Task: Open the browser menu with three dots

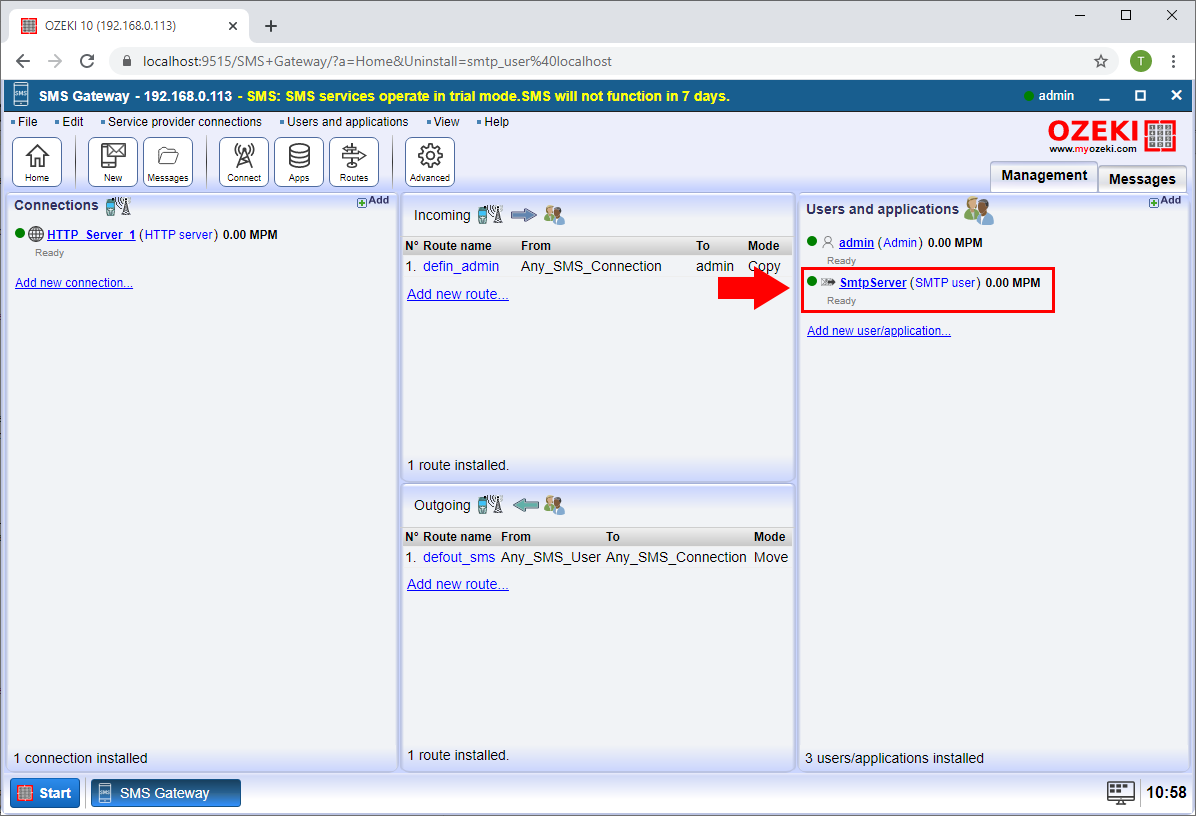Action: point(1173,61)
